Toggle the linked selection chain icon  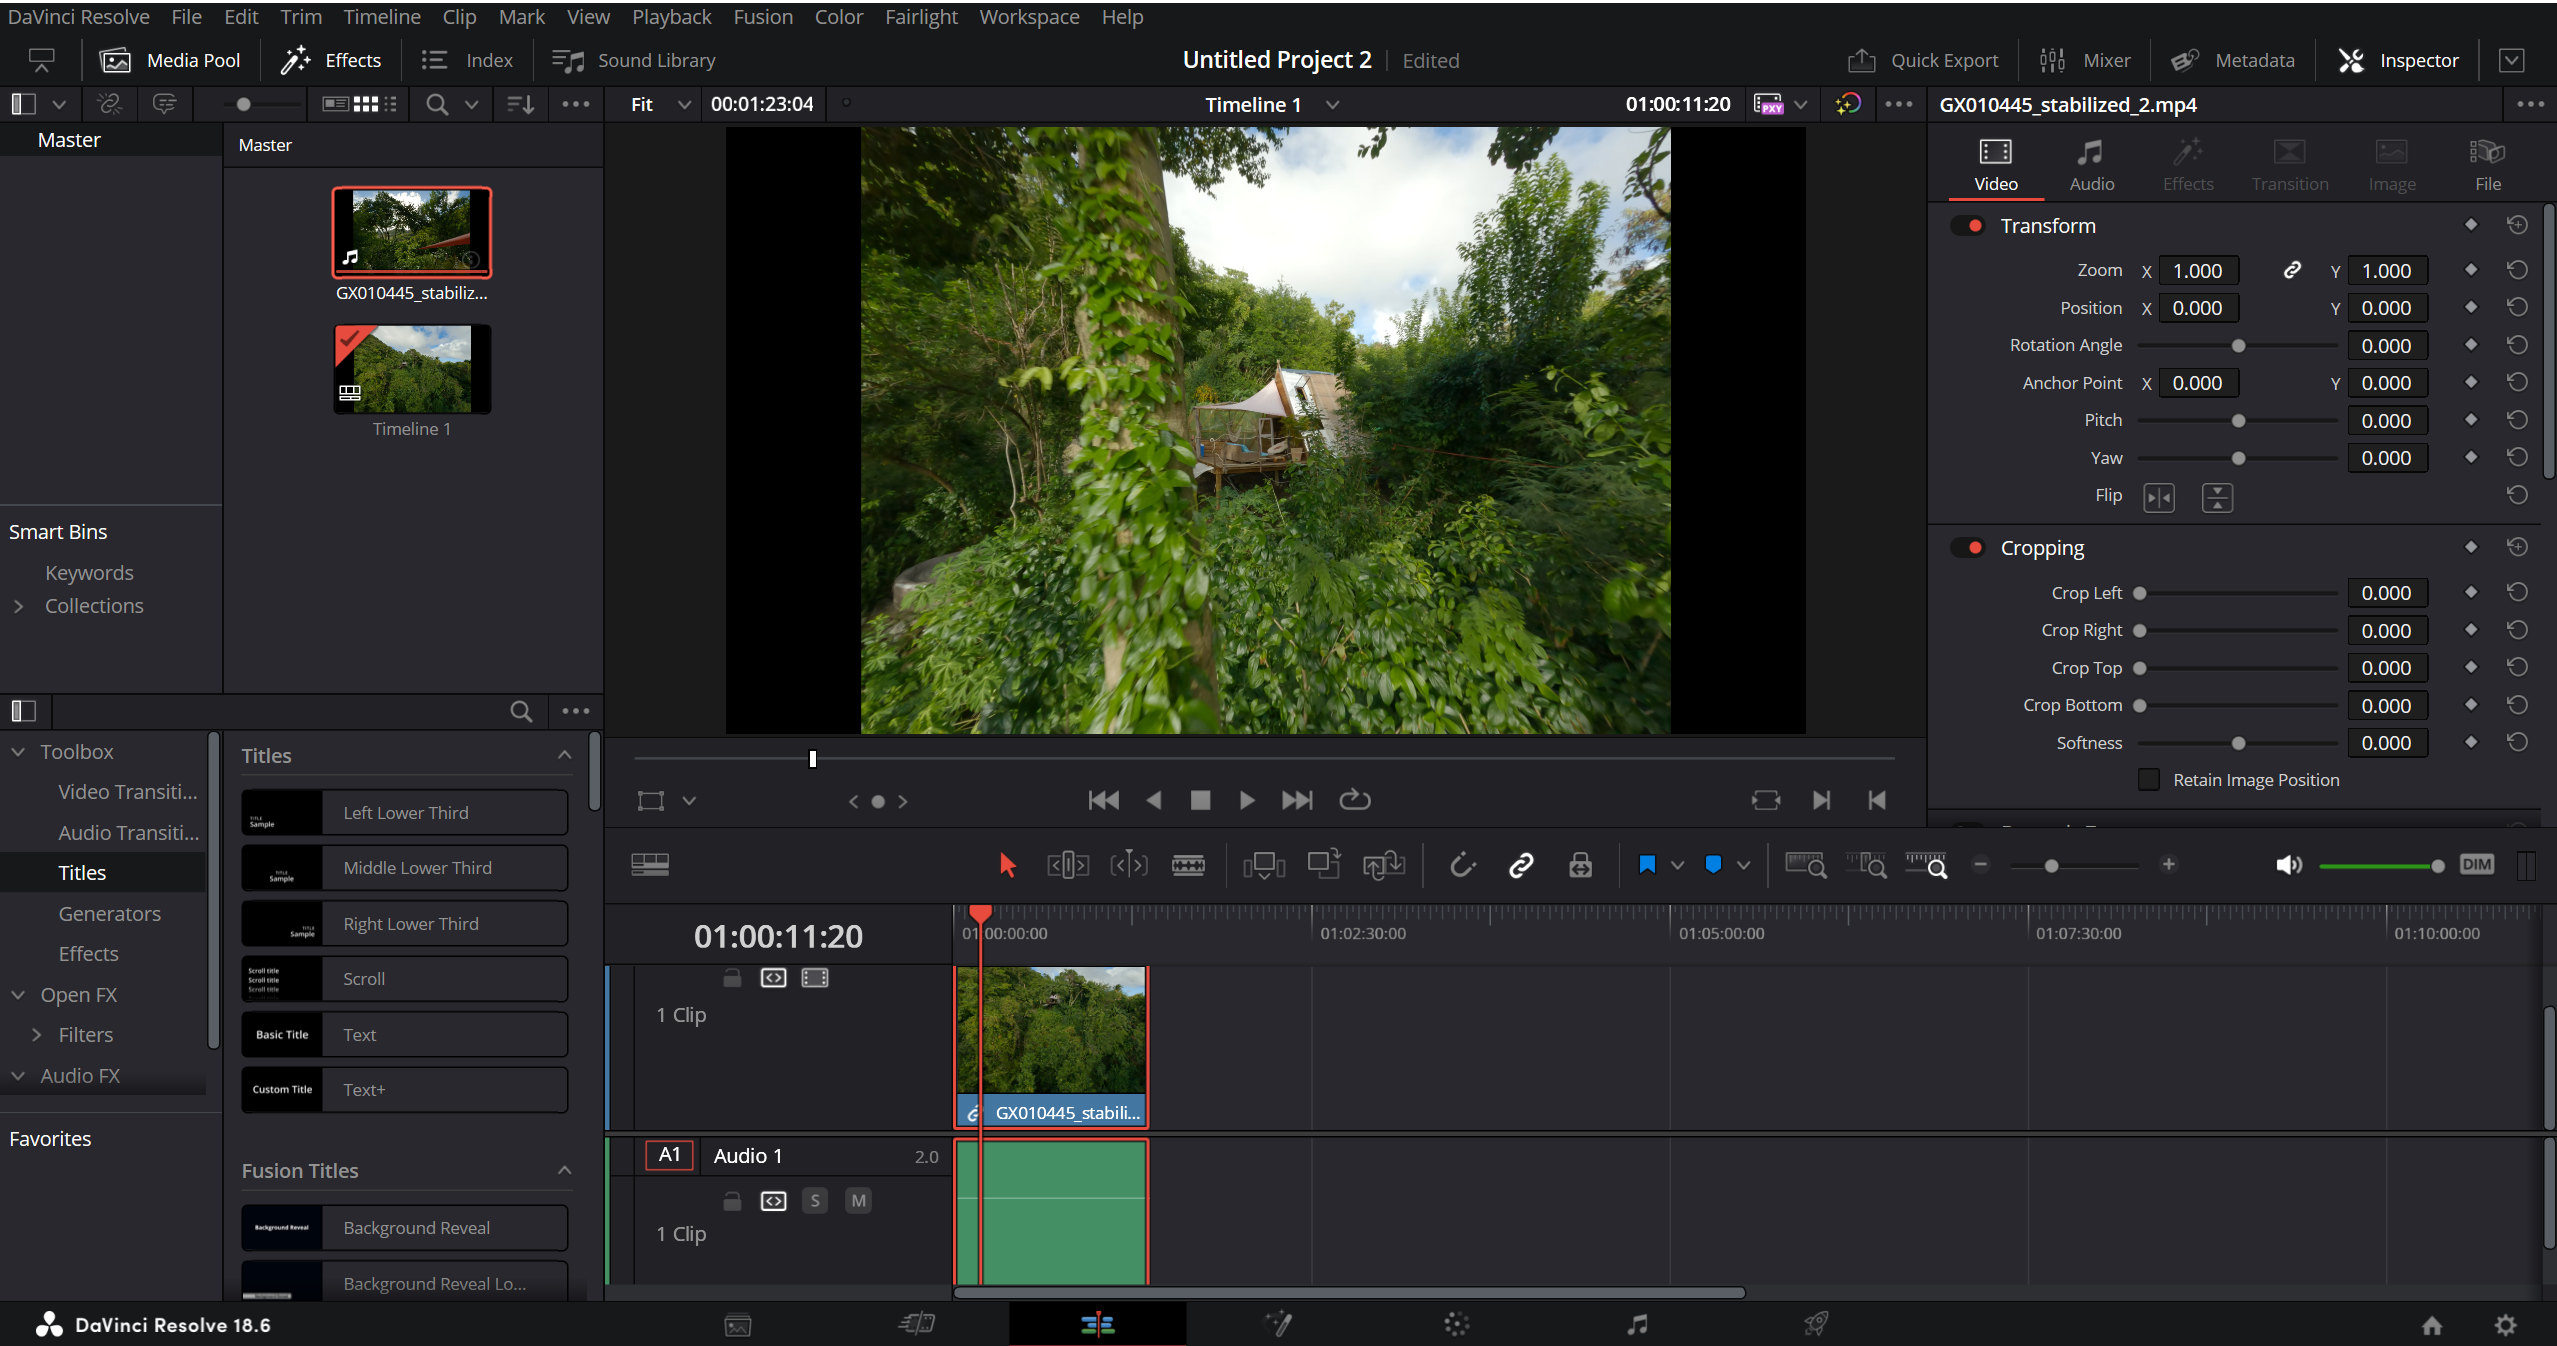(x=1521, y=865)
